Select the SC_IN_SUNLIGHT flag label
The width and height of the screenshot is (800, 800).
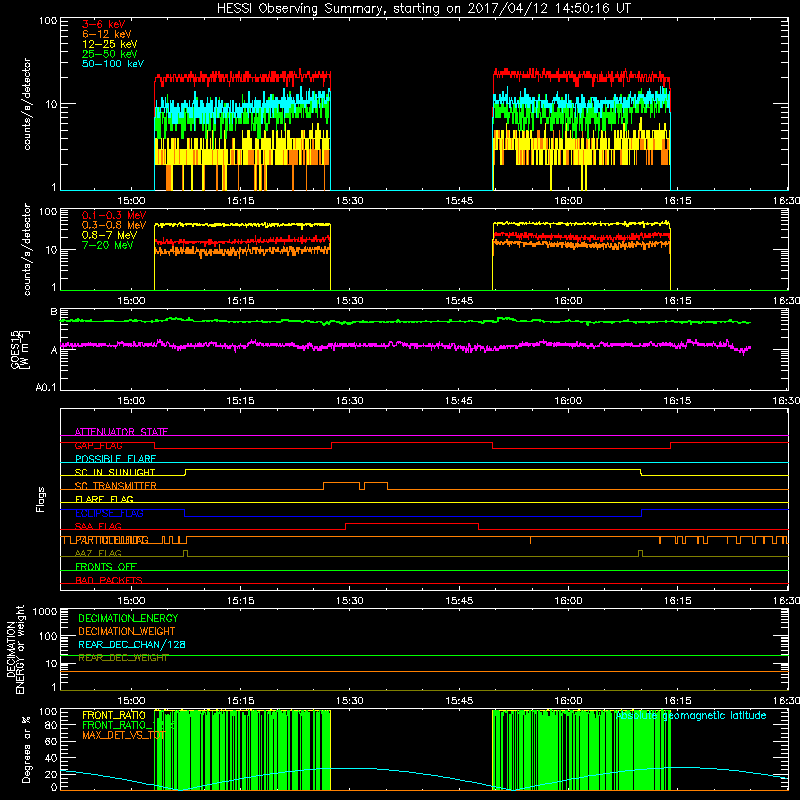pos(115,472)
